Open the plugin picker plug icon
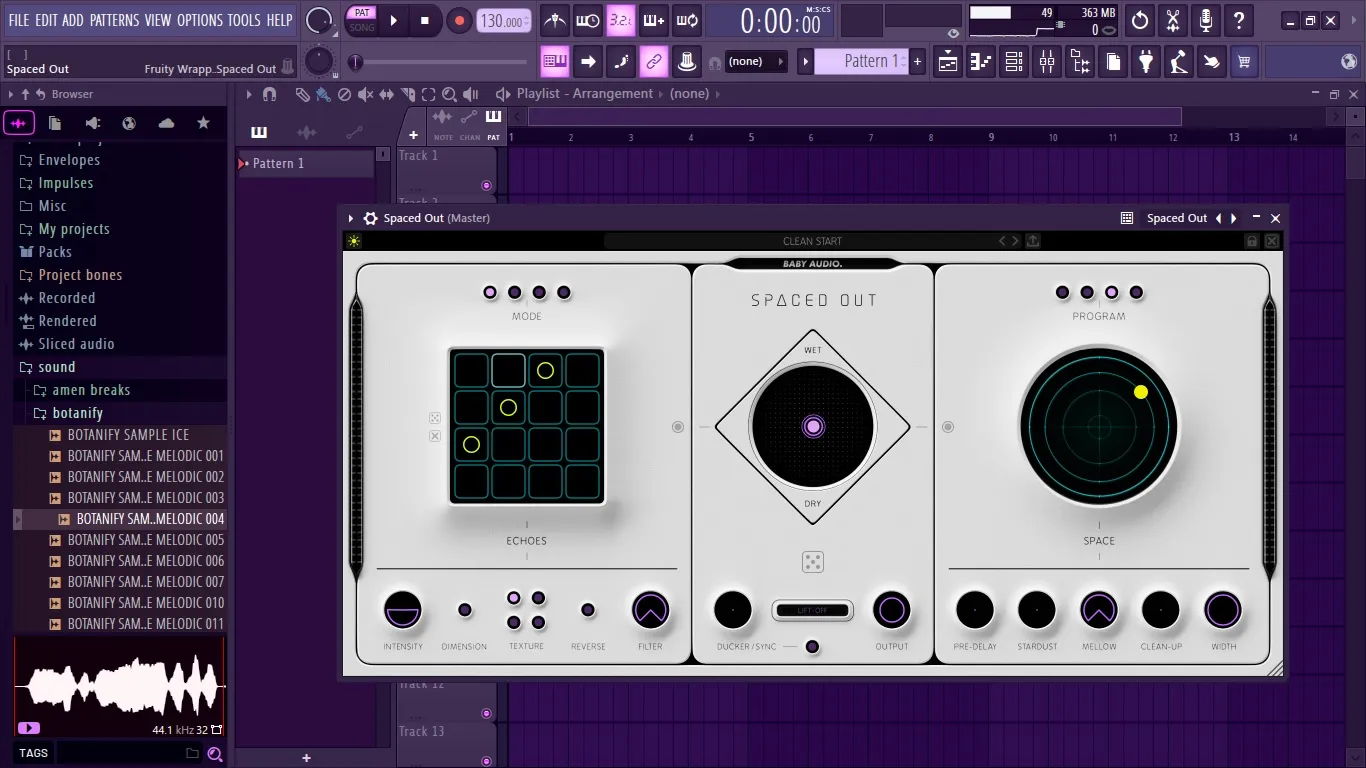The height and width of the screenshot is (768, 1366). (1146, 62)
